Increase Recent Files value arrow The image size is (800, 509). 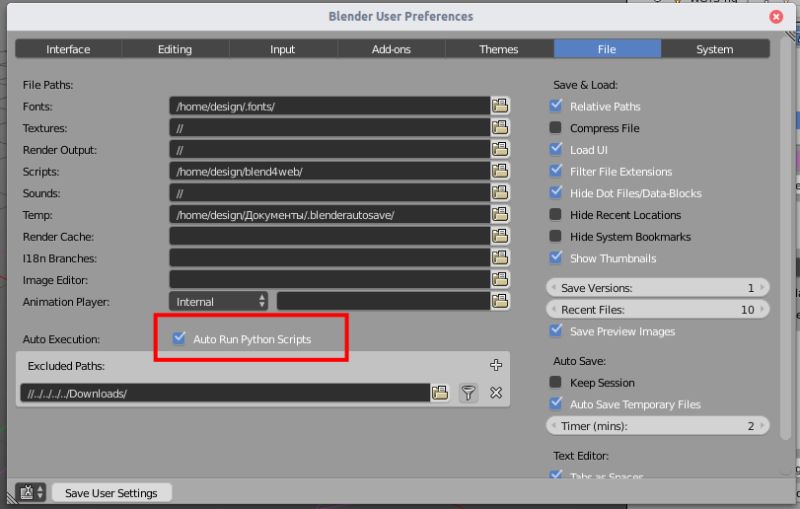(762, 310)
